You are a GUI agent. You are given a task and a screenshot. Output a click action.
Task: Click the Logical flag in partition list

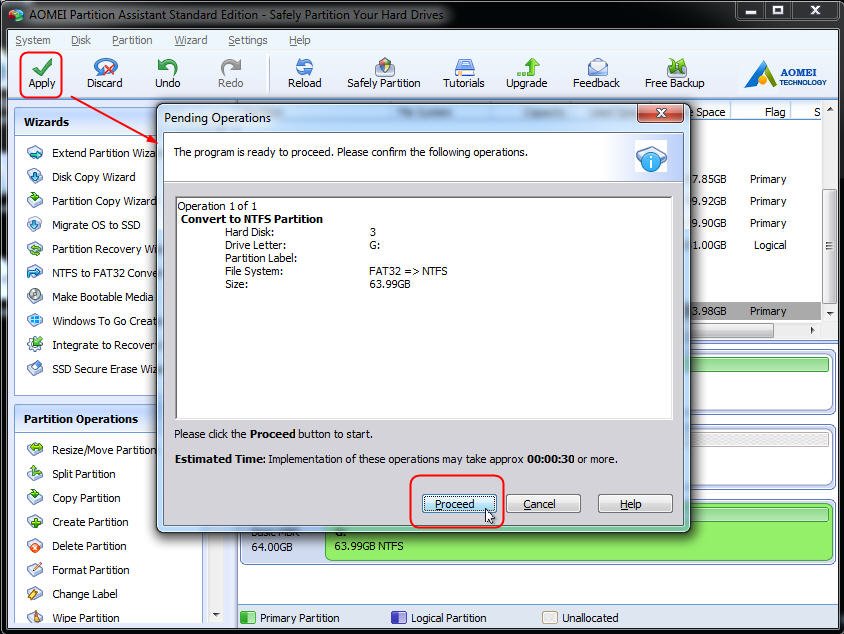(x=770, y=245)
